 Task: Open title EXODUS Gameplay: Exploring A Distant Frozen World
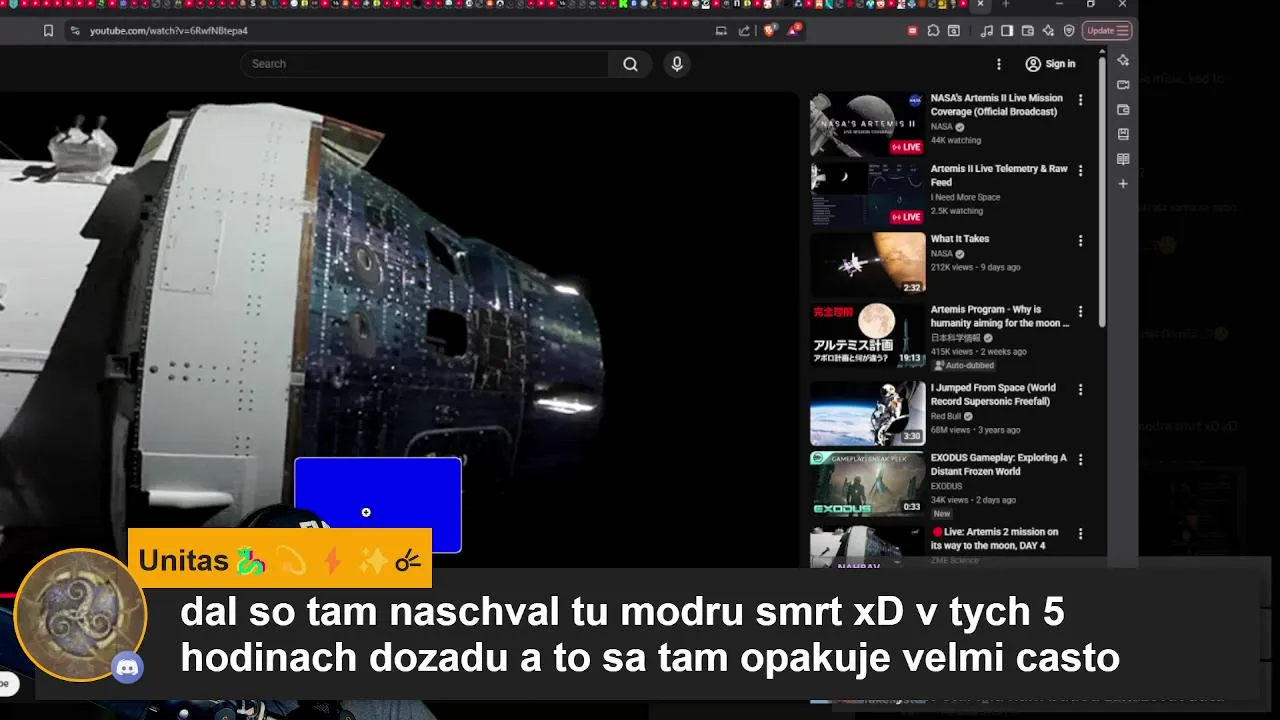tap(999, 464)
